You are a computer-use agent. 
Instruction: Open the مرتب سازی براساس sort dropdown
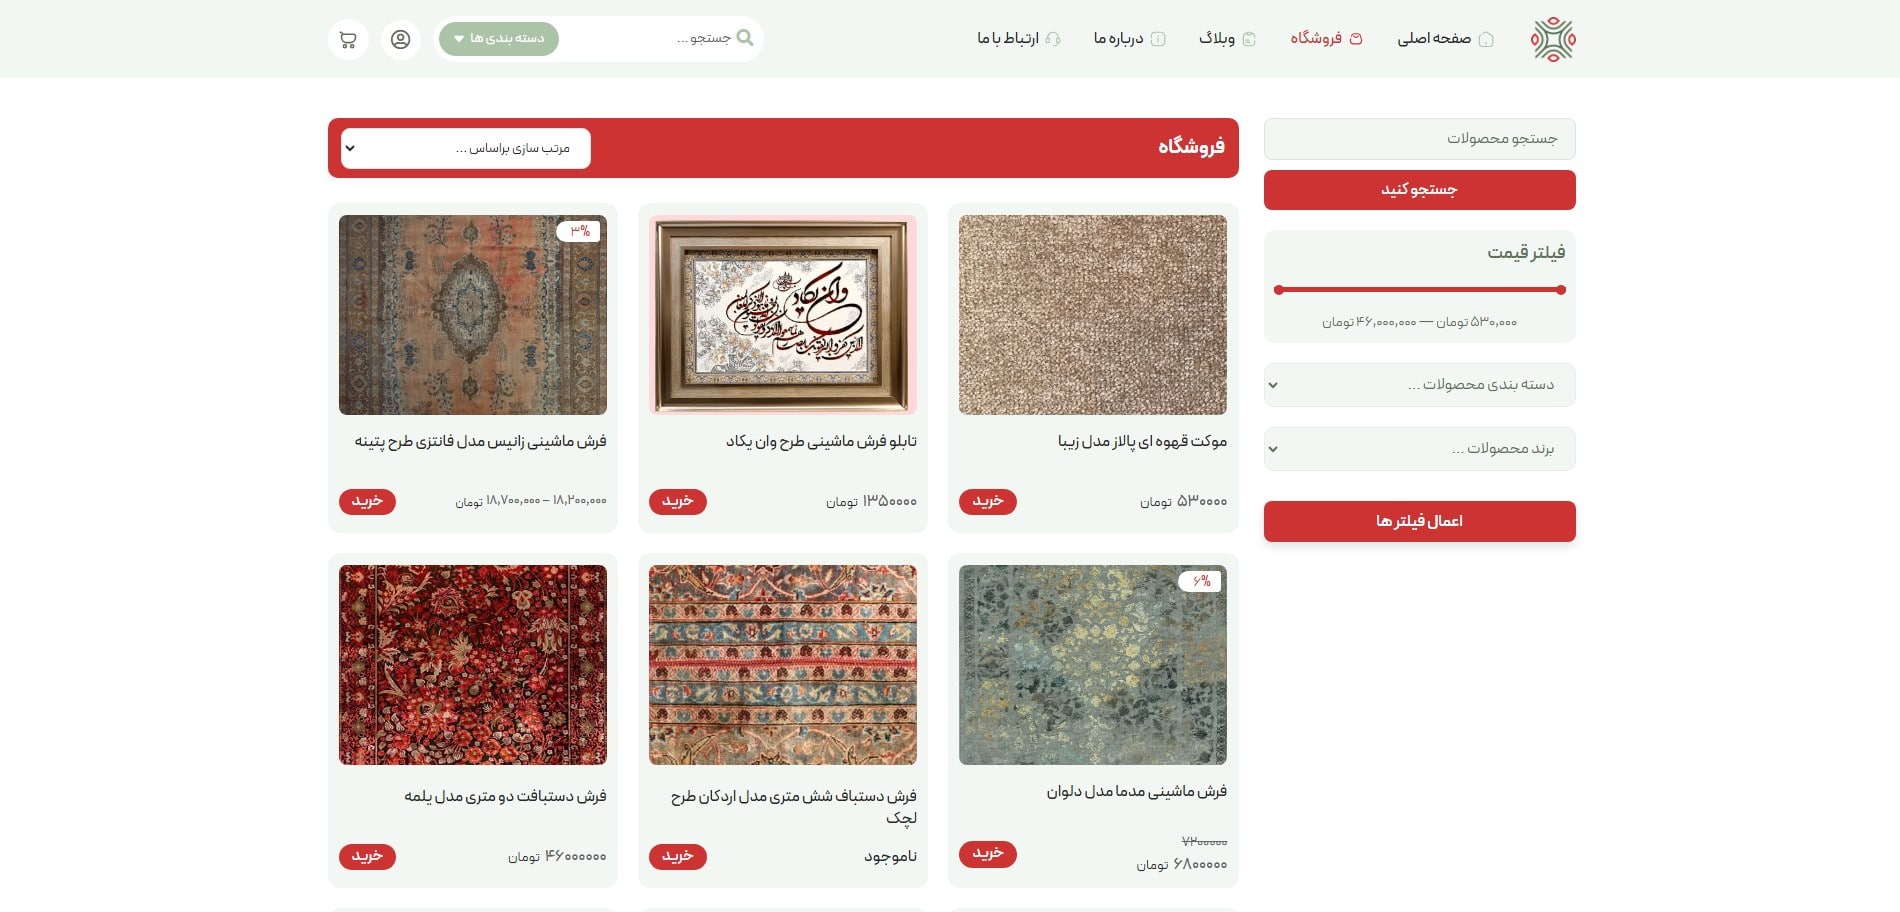[465, 148]
